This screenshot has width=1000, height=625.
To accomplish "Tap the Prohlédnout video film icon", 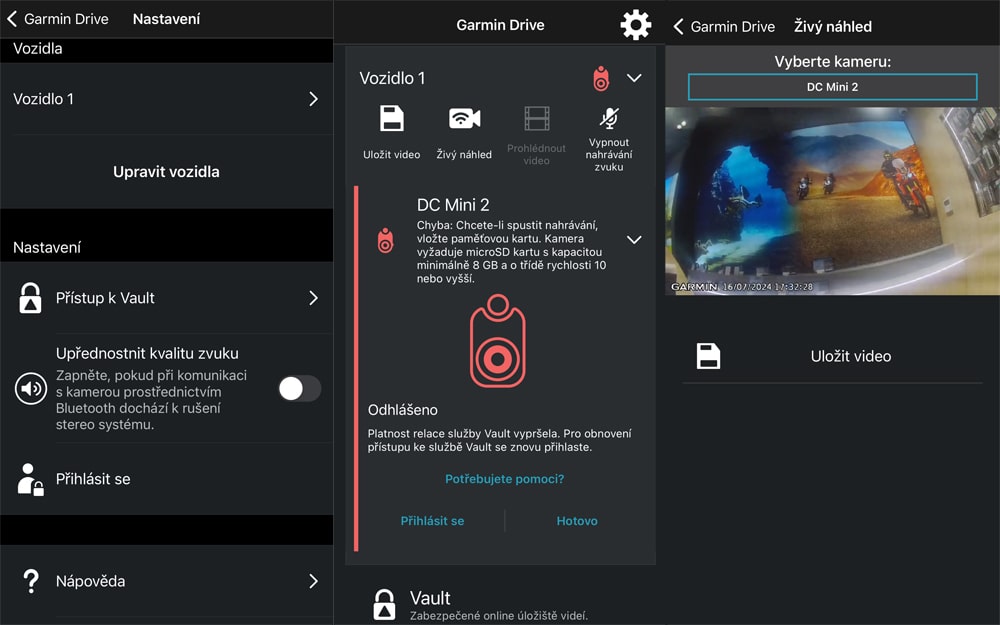I will coord(536,119).
